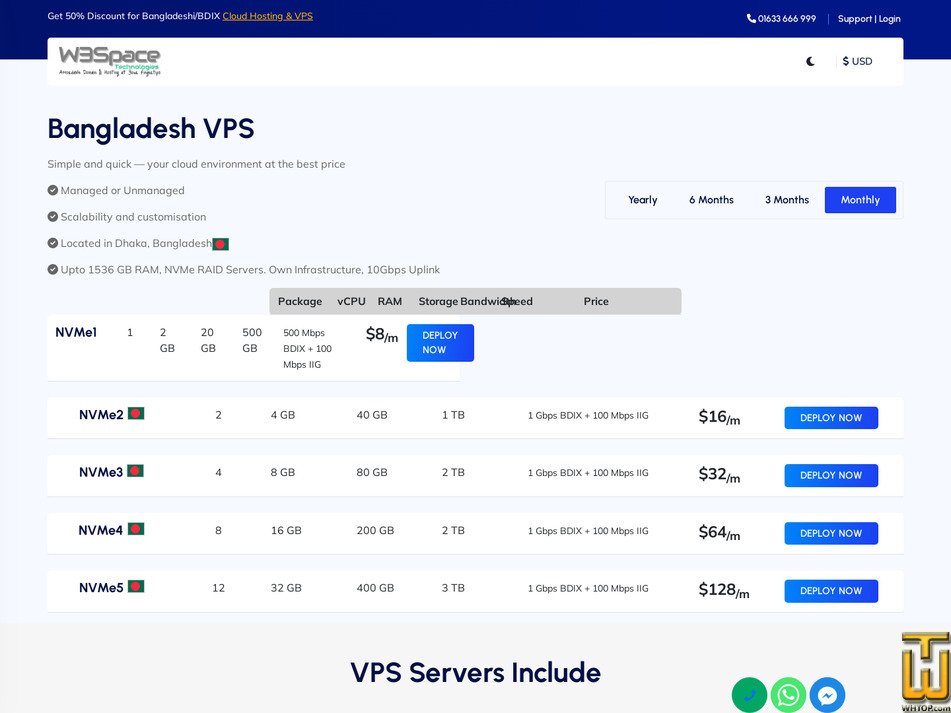Click the checkmark icon before Scalability and customisation
Viewport: 951px width, 713px height.
53,216
